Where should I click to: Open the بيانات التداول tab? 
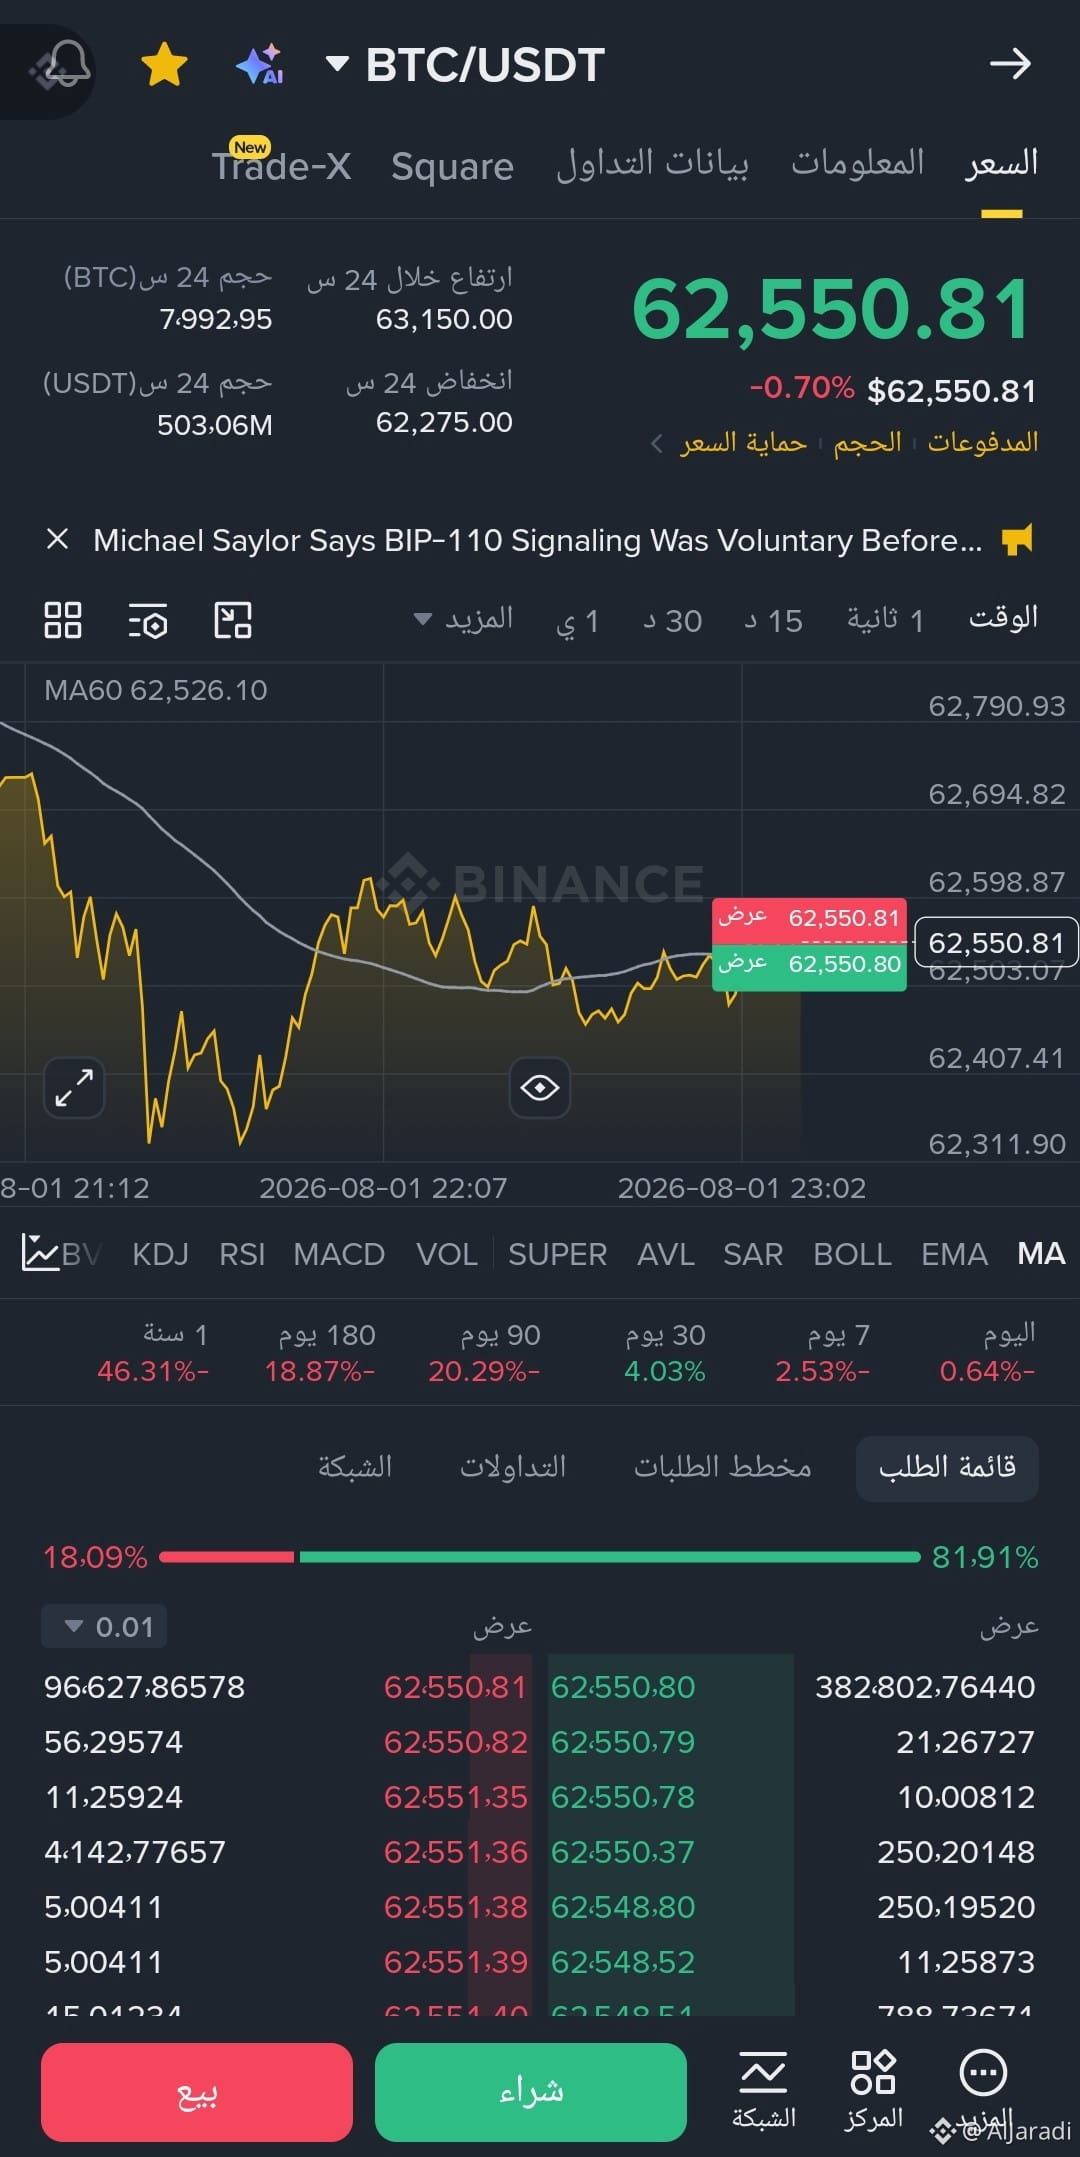[x=652, y=164]
